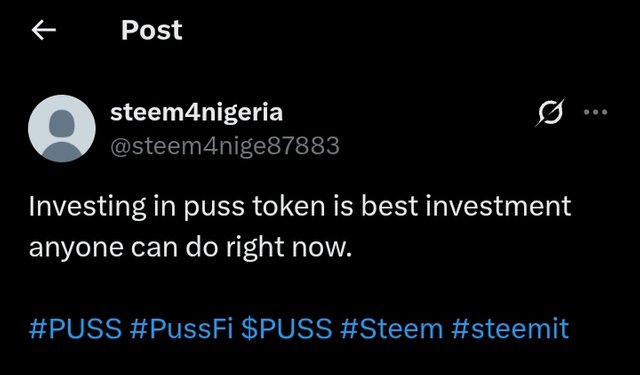Expand the overflow menu beside the Grok icon
Screen dimensions: 640x375
(x=596, y=112)
